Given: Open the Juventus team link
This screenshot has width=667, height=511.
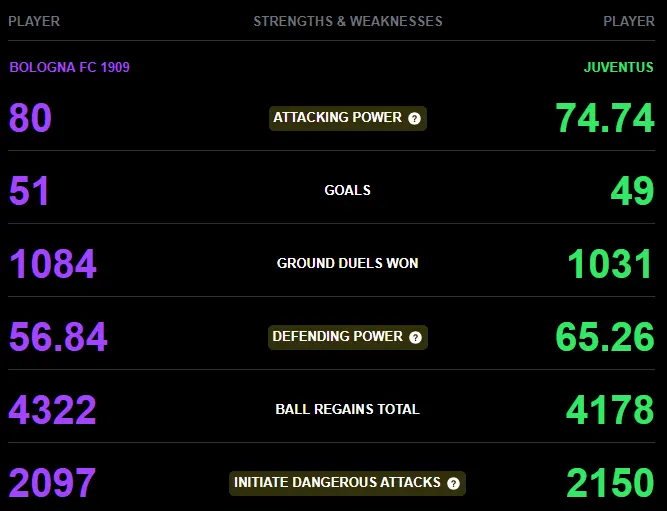Looking at the screenshot, I should point(619,67).
